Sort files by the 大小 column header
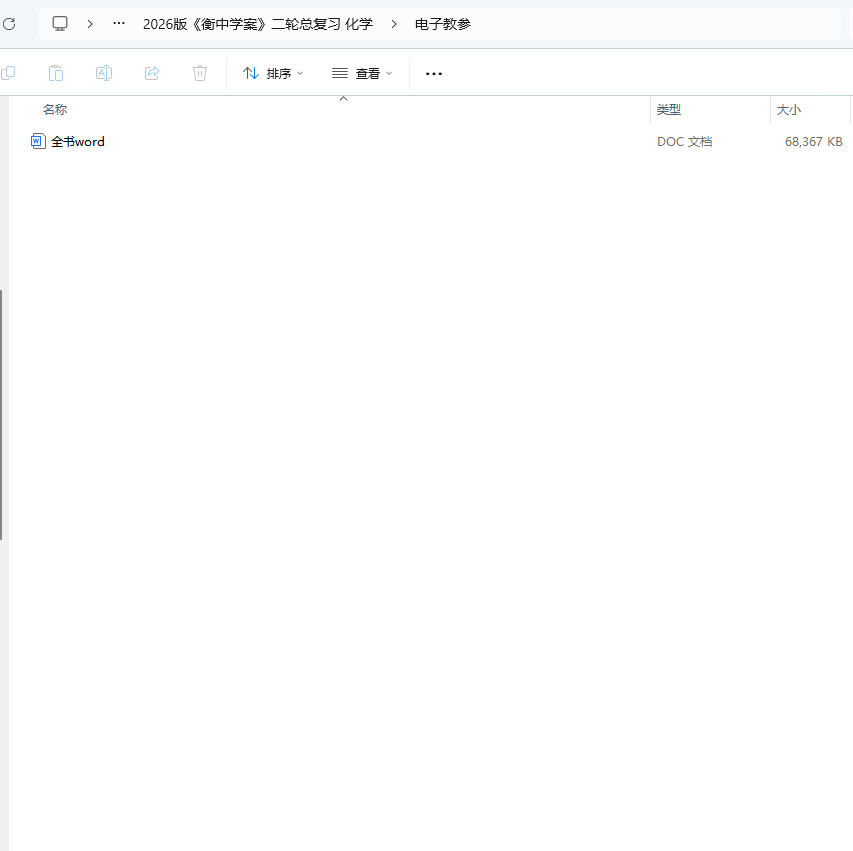 pos(789,110)
